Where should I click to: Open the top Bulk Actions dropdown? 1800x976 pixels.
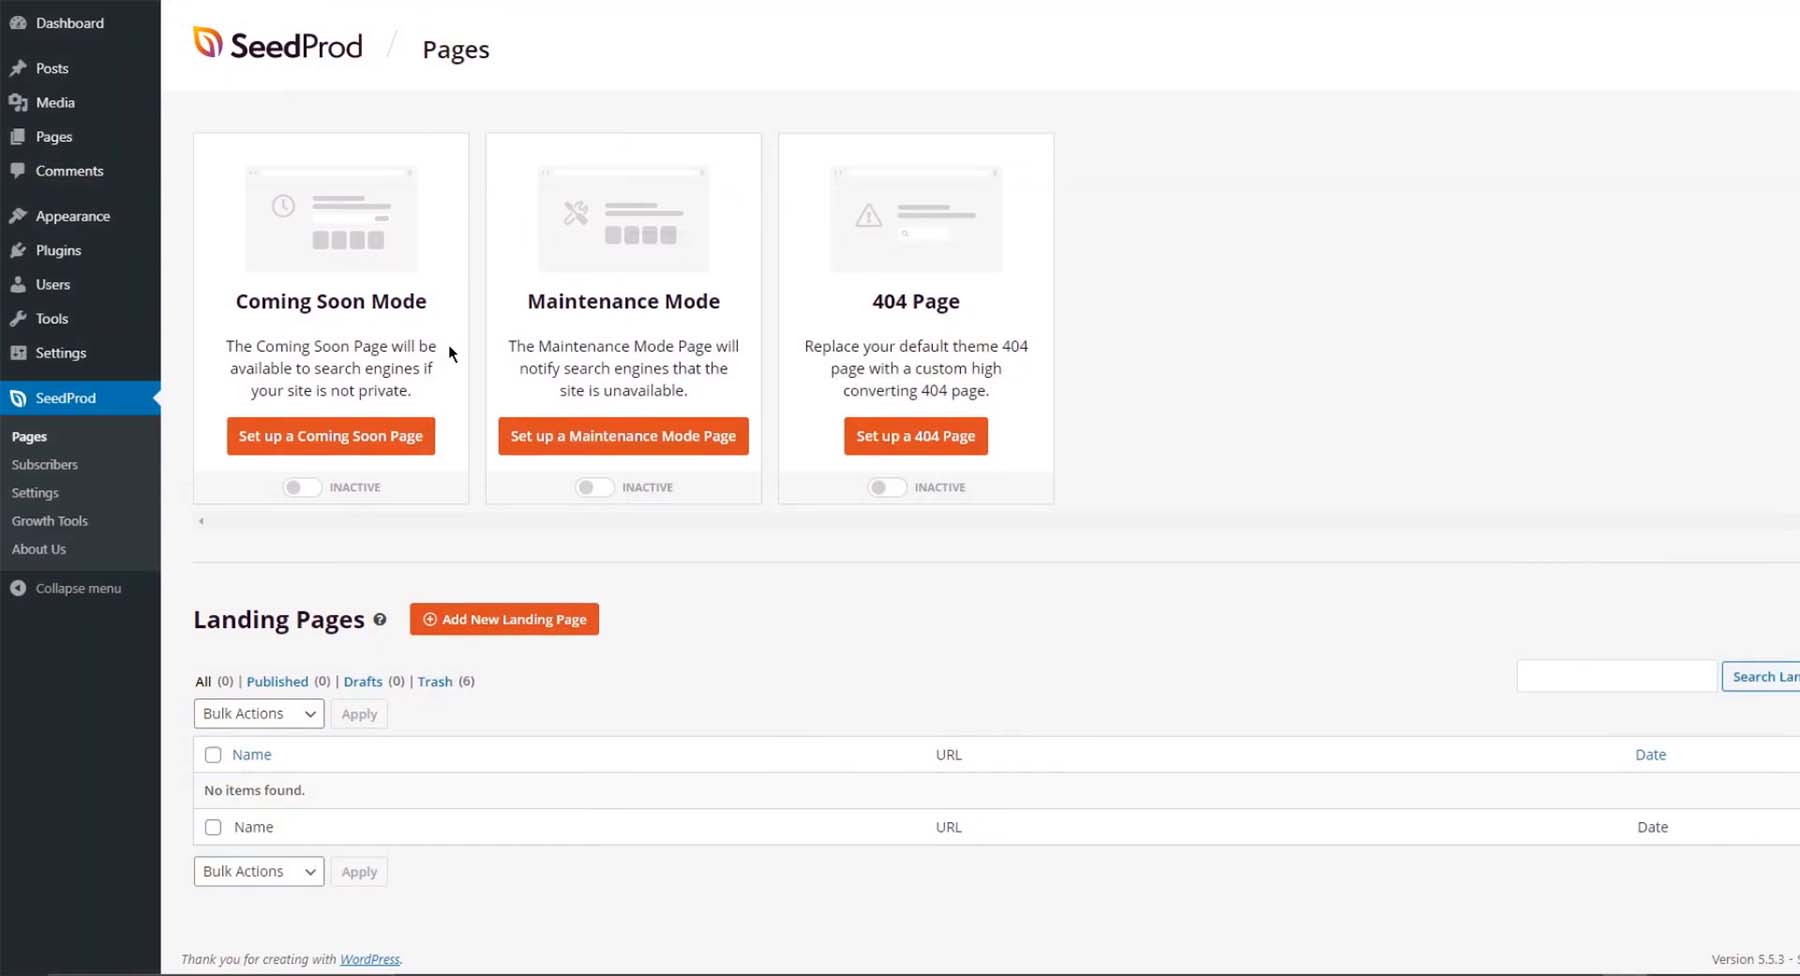258,714
